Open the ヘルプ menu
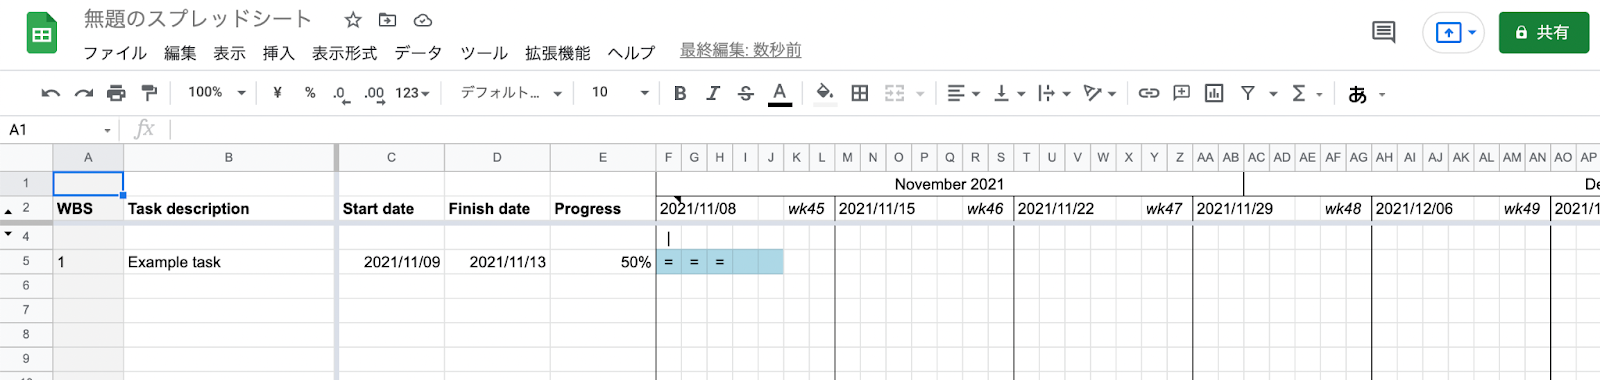 pos(631,53)
